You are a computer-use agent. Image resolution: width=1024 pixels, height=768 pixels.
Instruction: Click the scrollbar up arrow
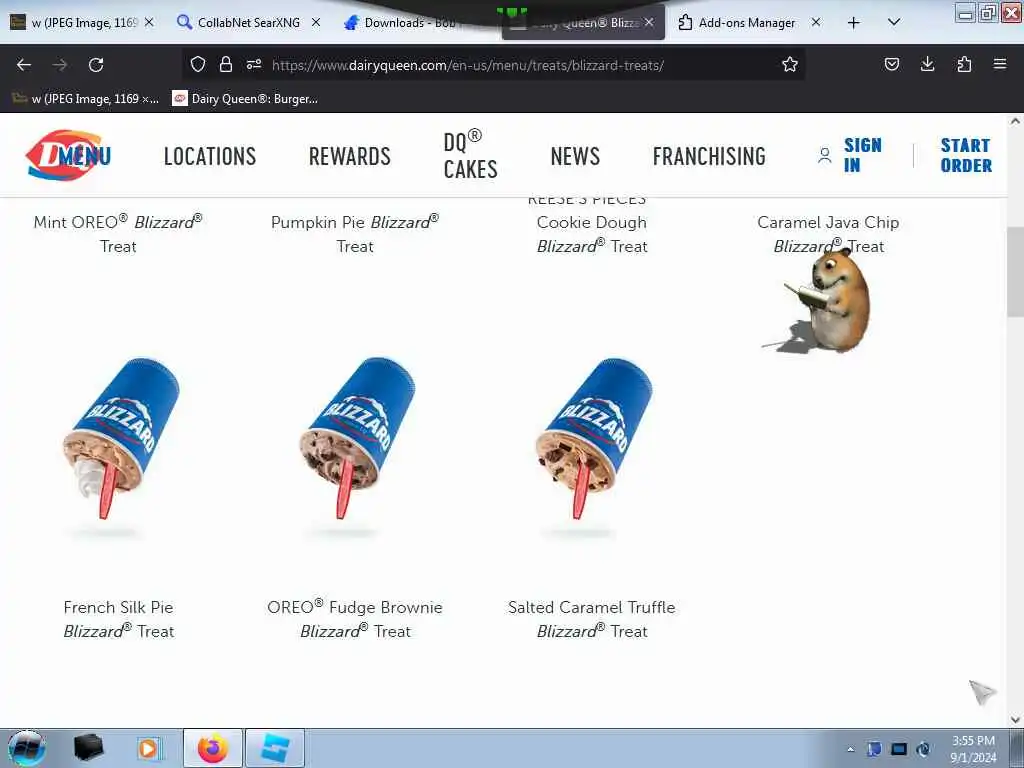[x=1015, y=121]
